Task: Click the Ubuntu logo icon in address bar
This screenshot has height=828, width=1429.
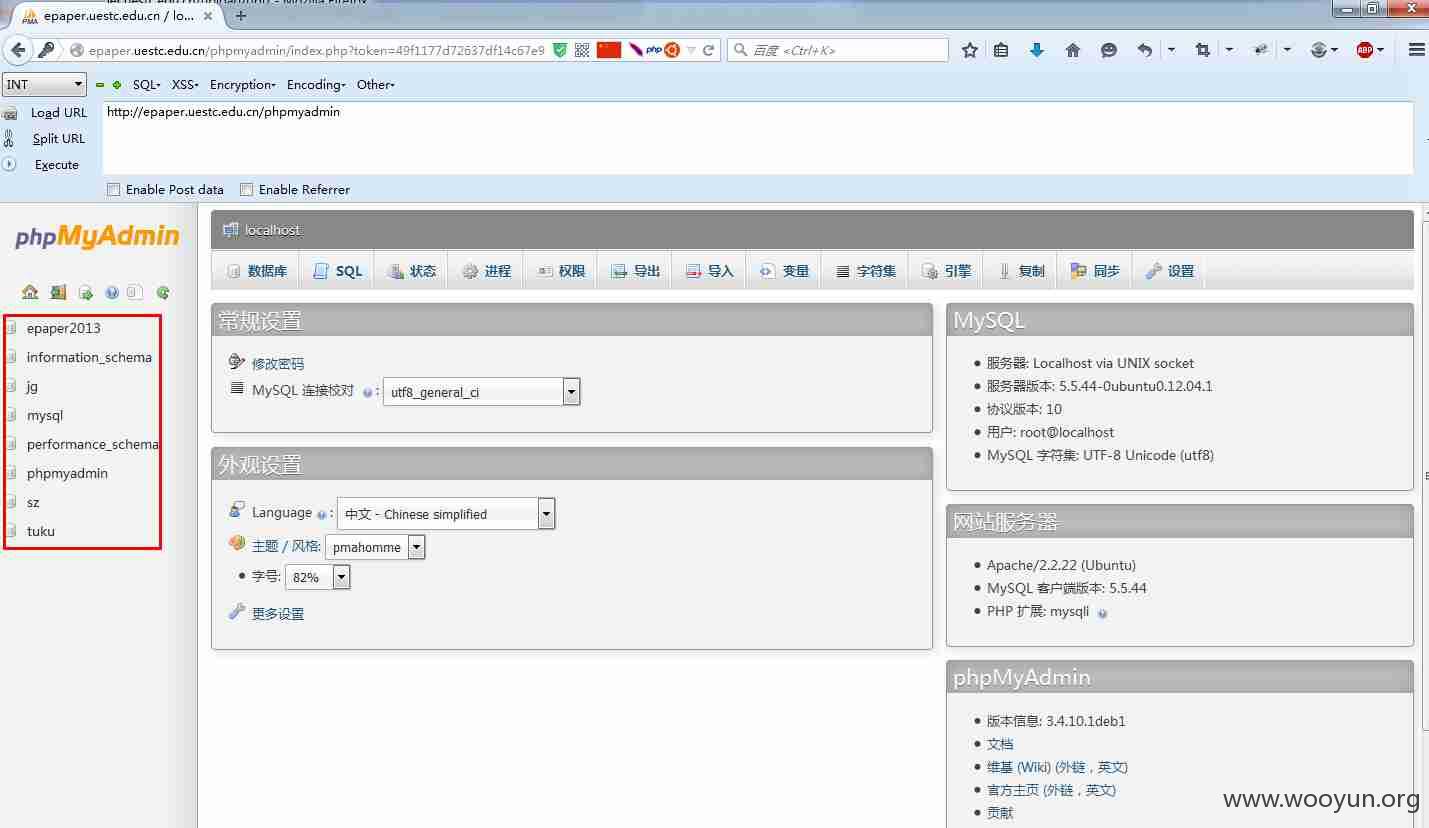Action: (x=672, y=50)
